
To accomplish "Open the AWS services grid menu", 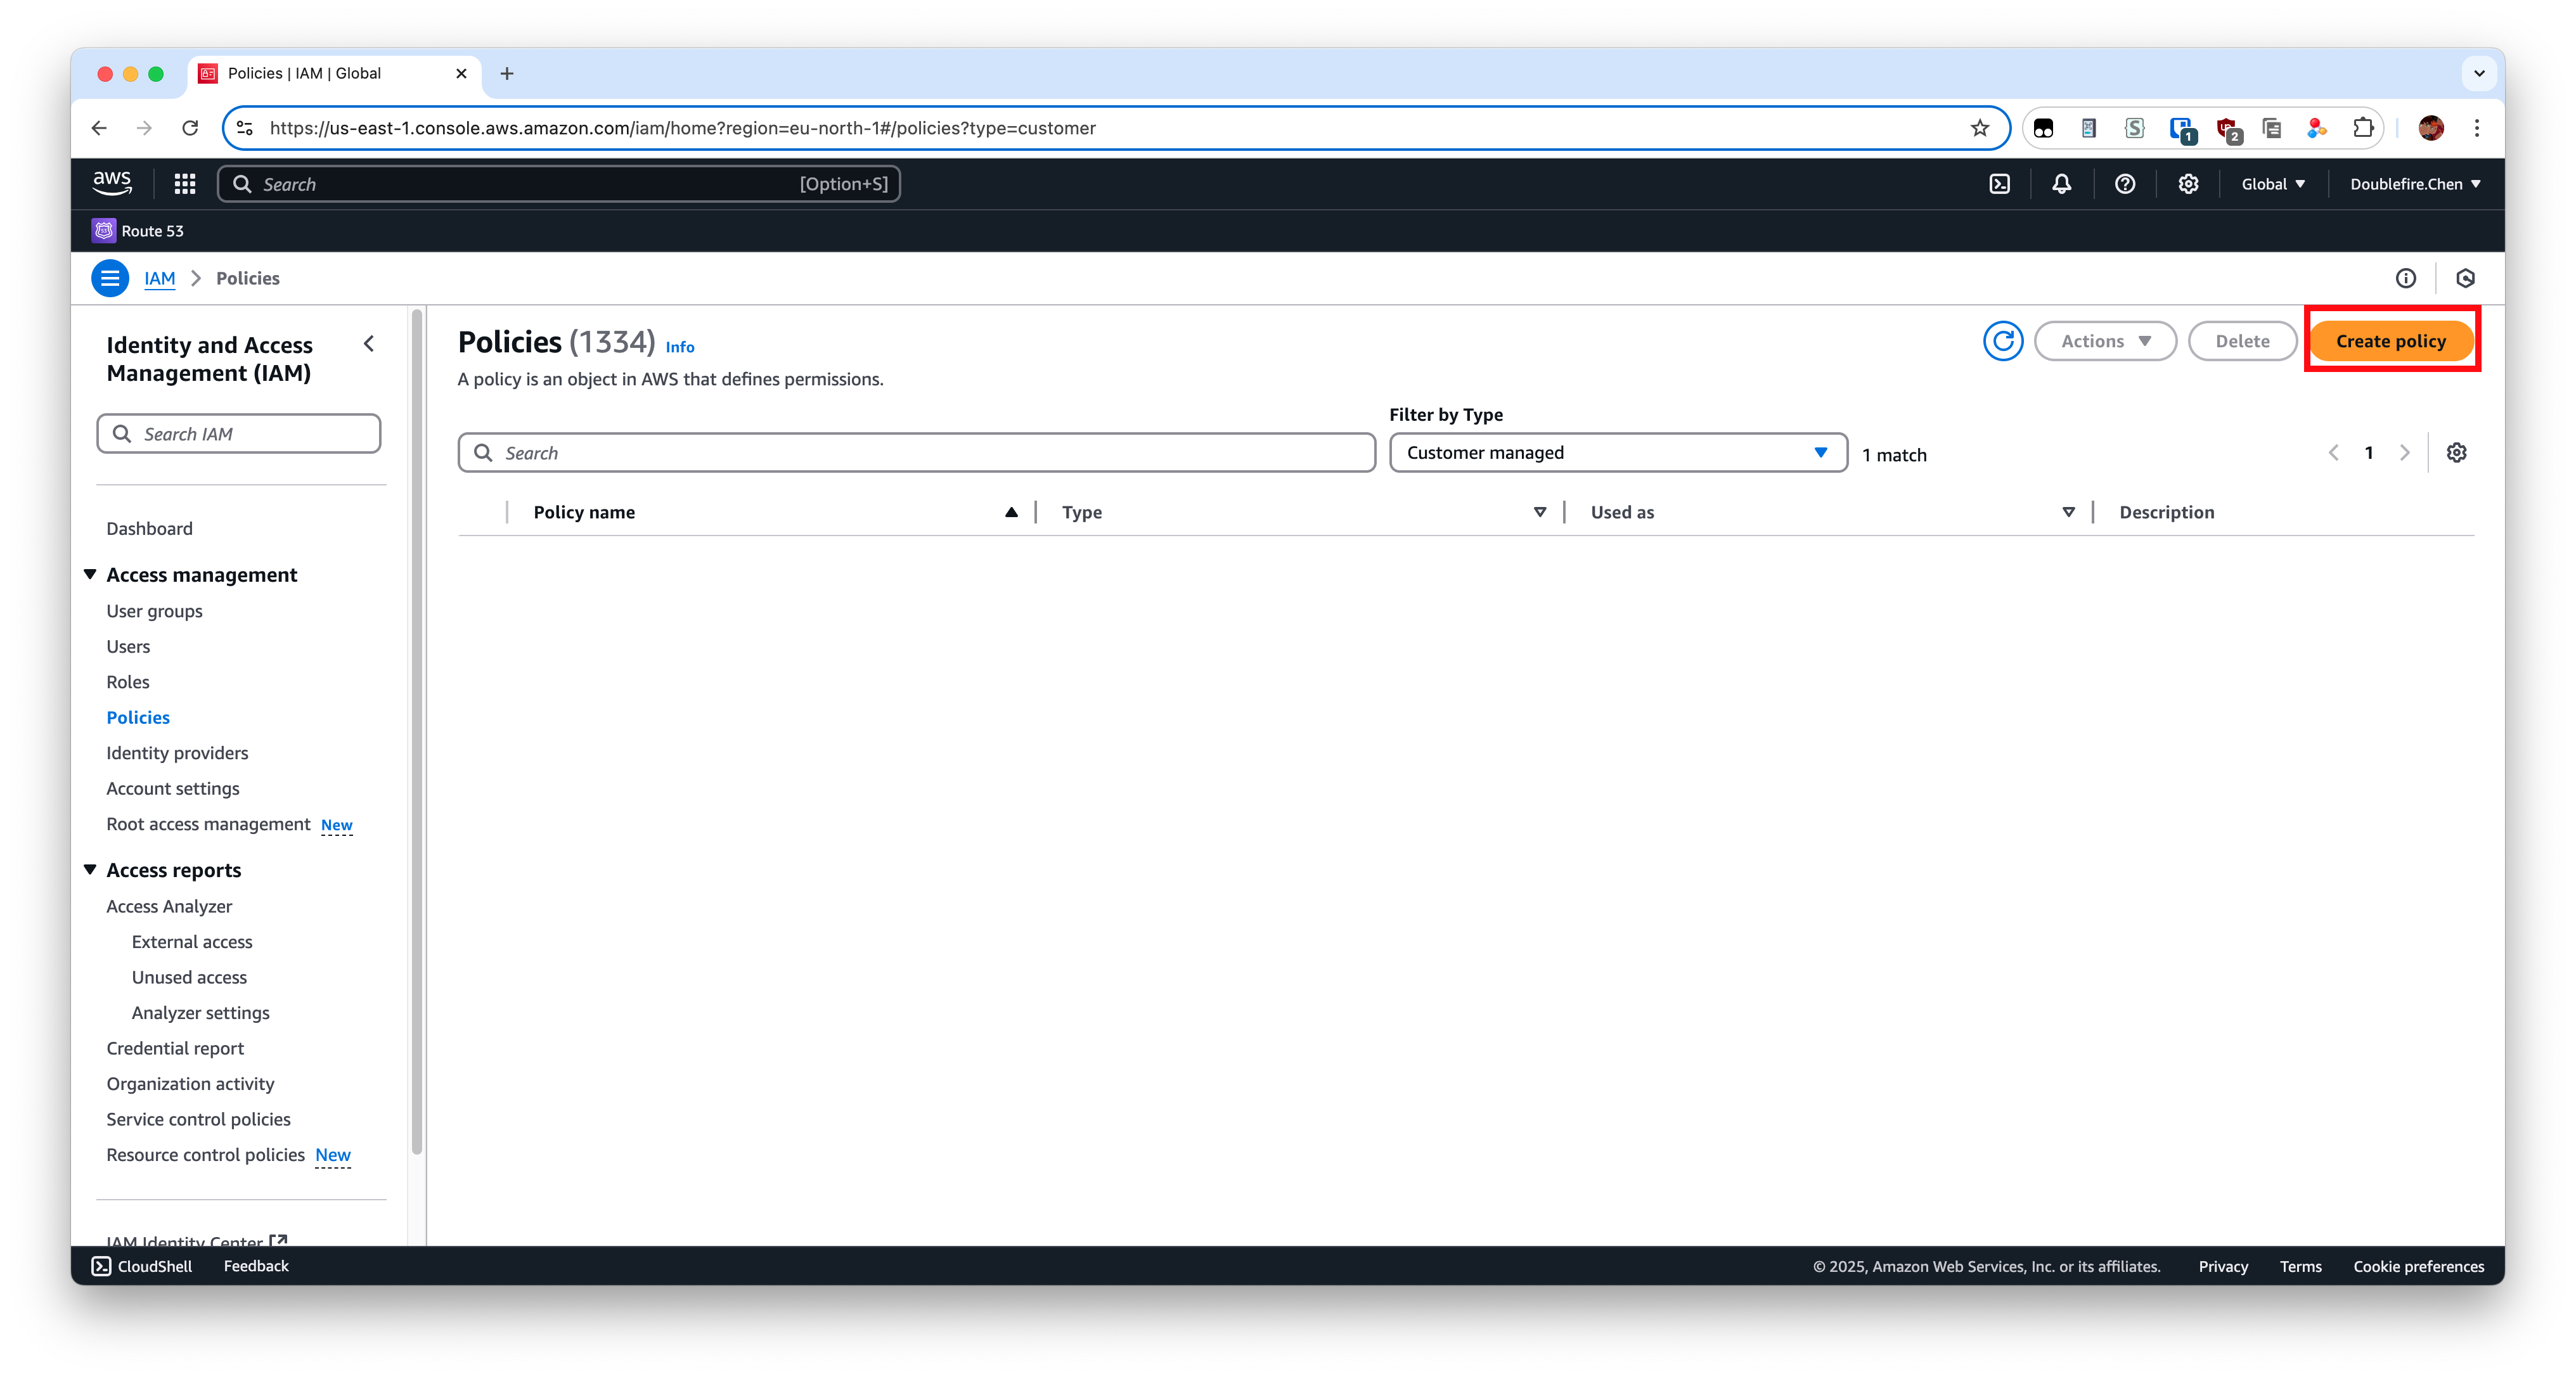I will coord(185,184).
